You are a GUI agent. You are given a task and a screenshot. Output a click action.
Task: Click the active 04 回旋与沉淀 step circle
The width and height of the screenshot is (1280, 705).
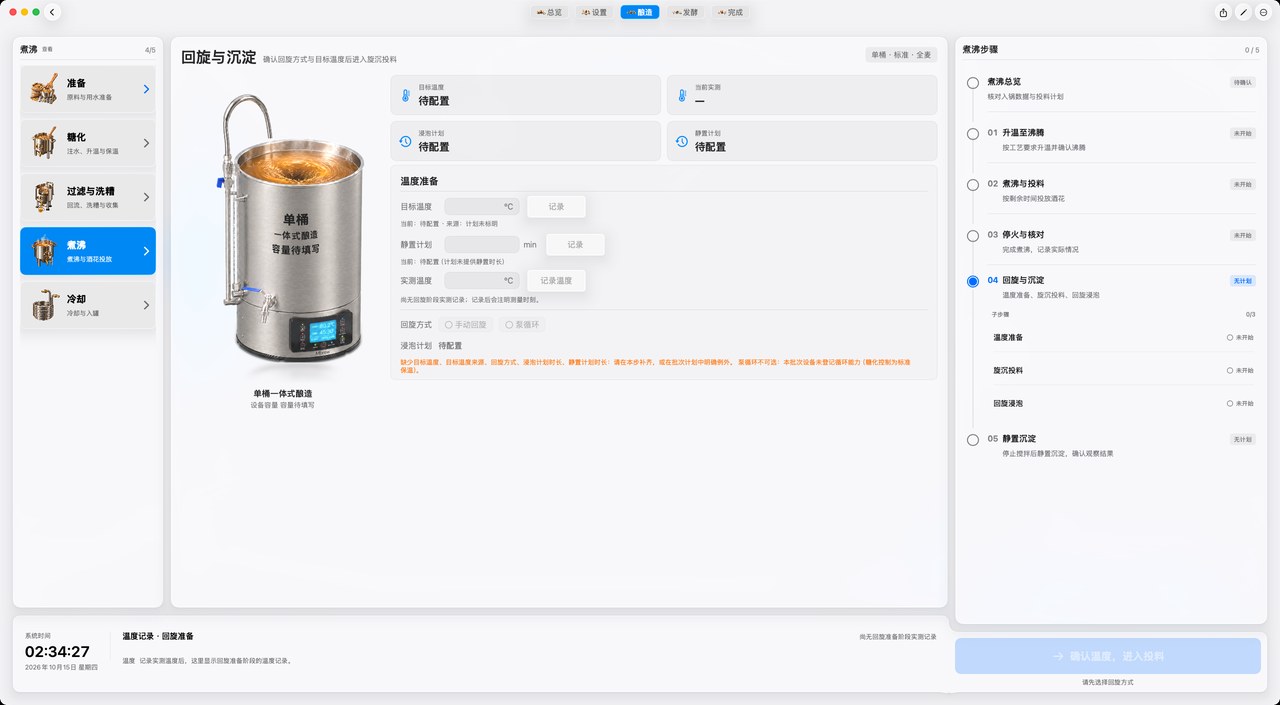(973, 281)
